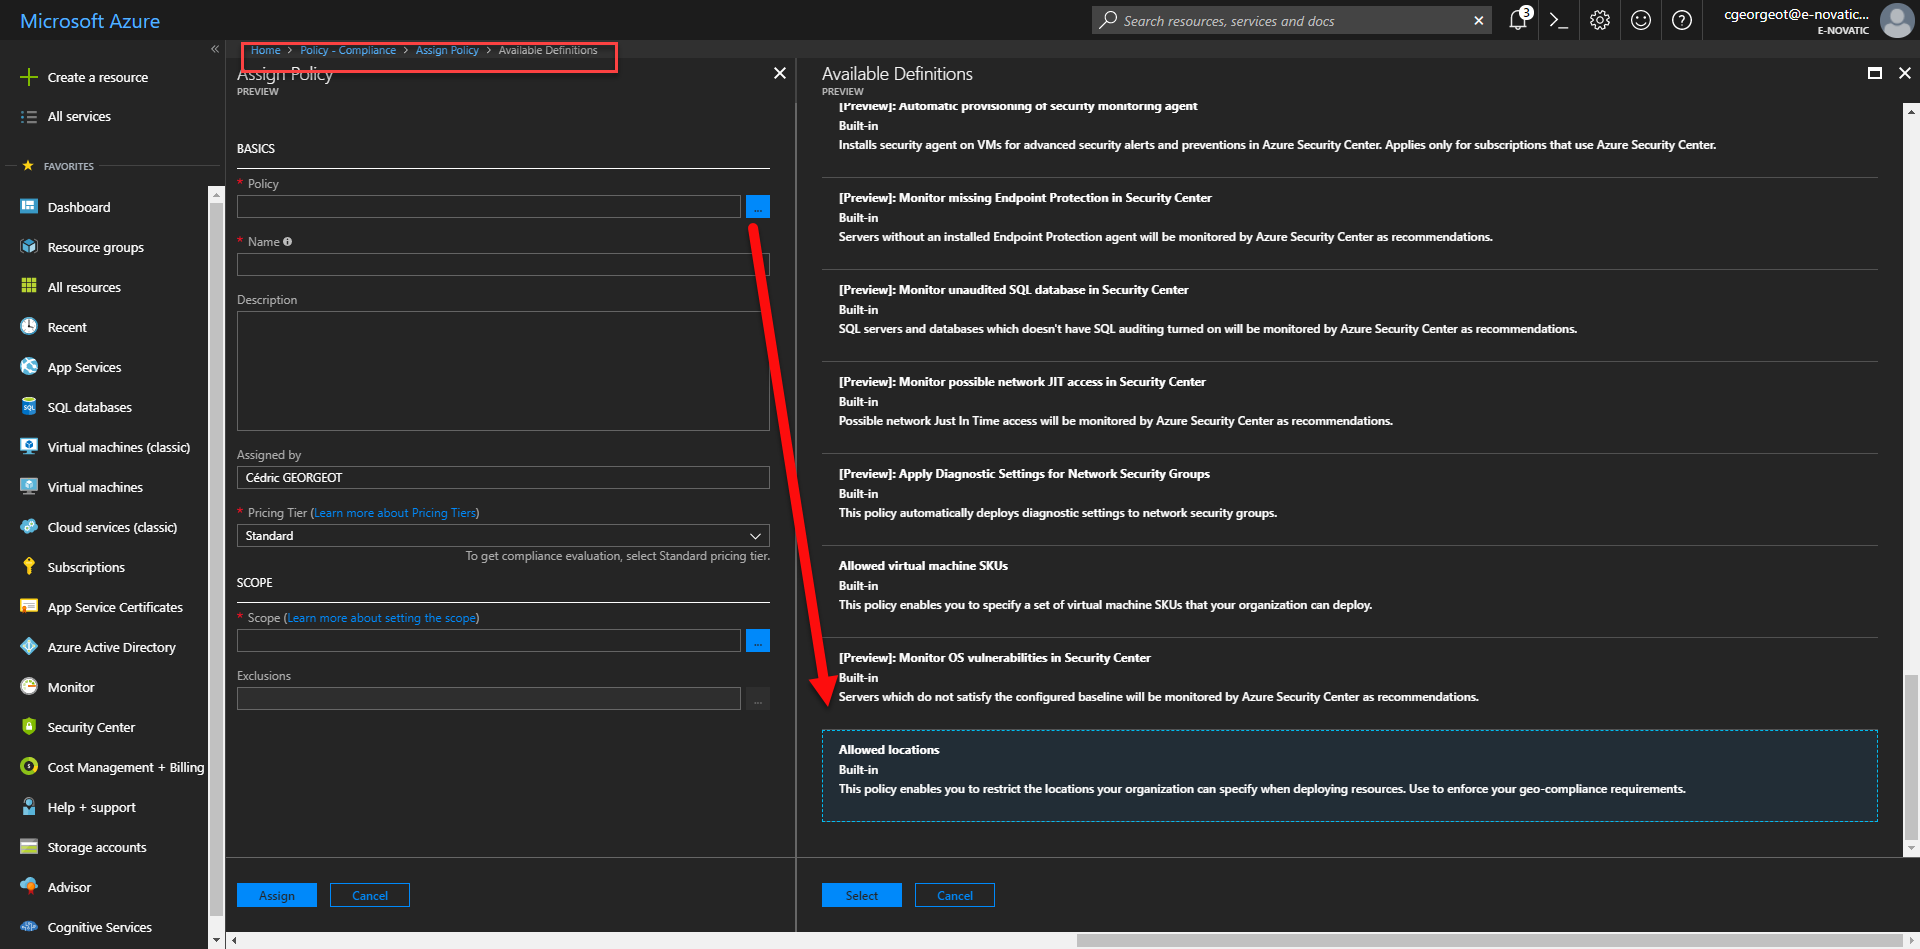This screenshot has height=949, width=1920.
Task: Select Apply Diagnostic Settings for Network Security Groups
Action: [1349, 500]
